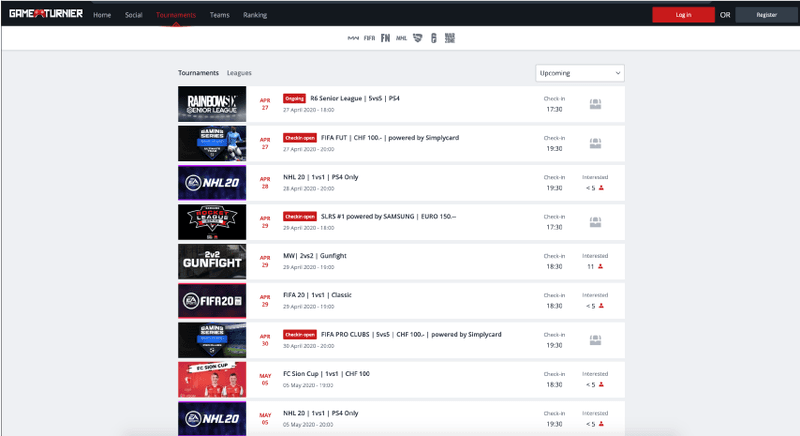
Task: Select the Tournaments tab
Action: coord(198,73)
